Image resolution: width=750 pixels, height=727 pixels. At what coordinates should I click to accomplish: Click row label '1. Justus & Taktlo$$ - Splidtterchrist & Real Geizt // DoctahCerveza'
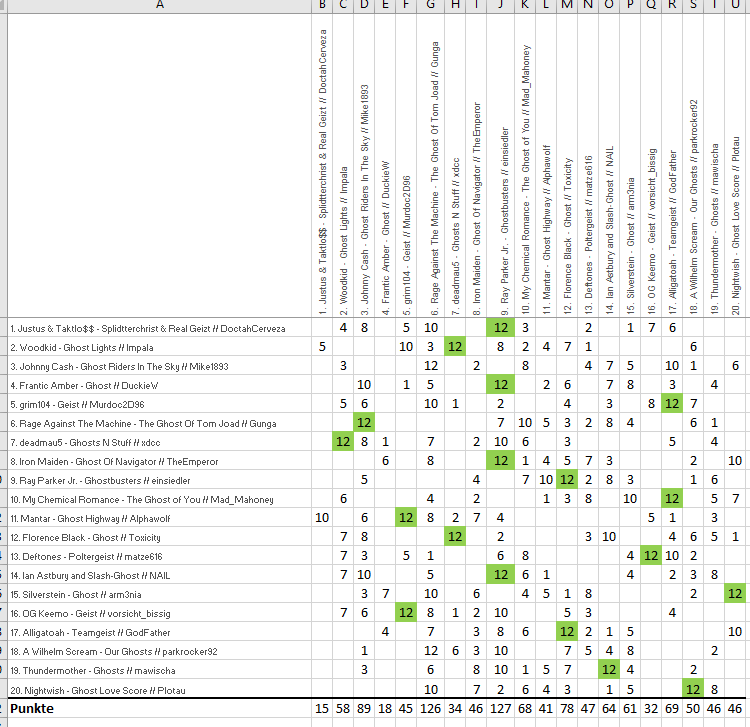click(x=148, y=329)
